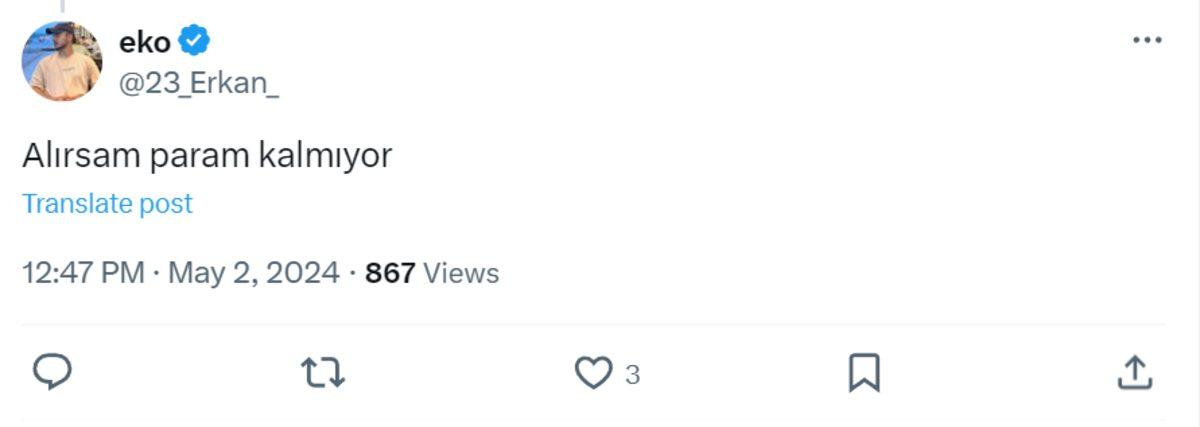
Task: Click the display name "eko"
Action: 145,42
